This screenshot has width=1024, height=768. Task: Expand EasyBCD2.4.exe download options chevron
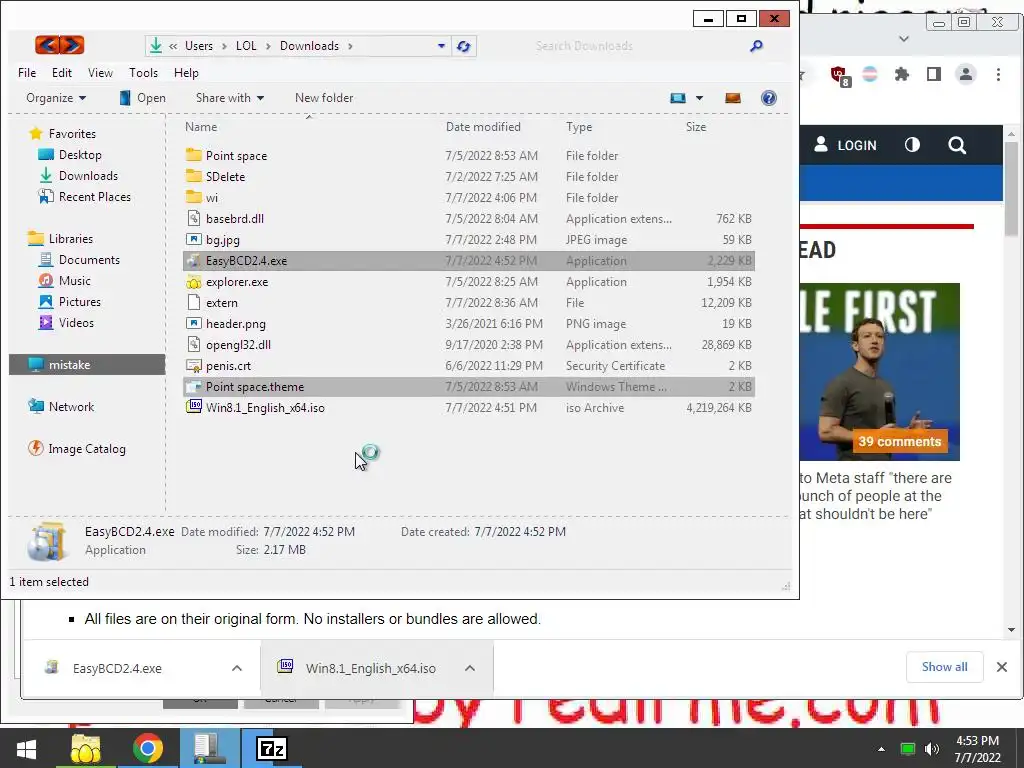(237, 668)
